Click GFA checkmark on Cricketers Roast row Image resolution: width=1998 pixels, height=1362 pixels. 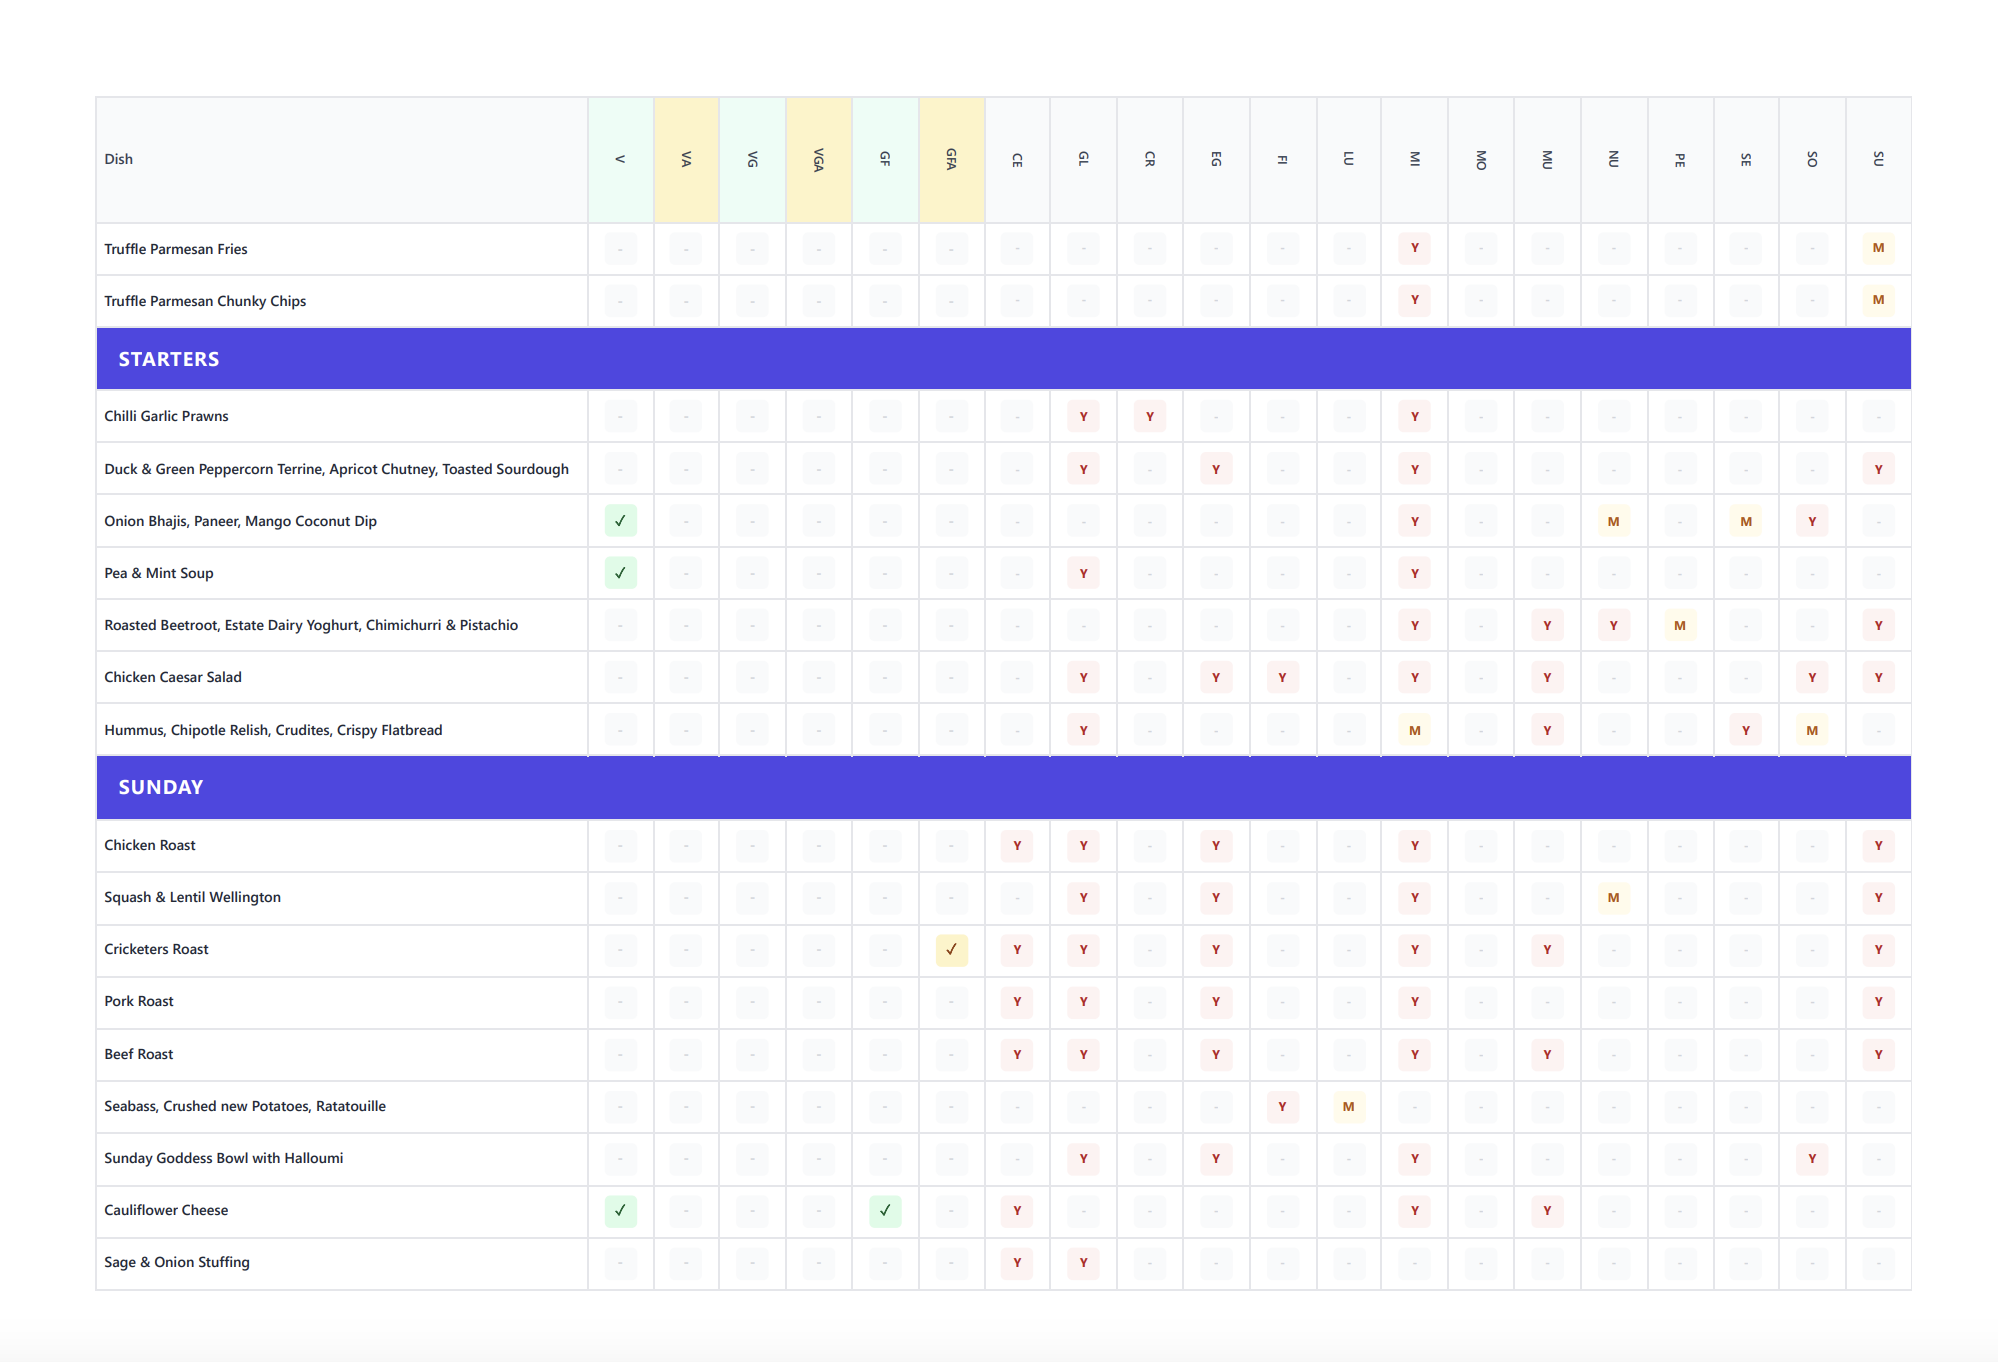951,949
